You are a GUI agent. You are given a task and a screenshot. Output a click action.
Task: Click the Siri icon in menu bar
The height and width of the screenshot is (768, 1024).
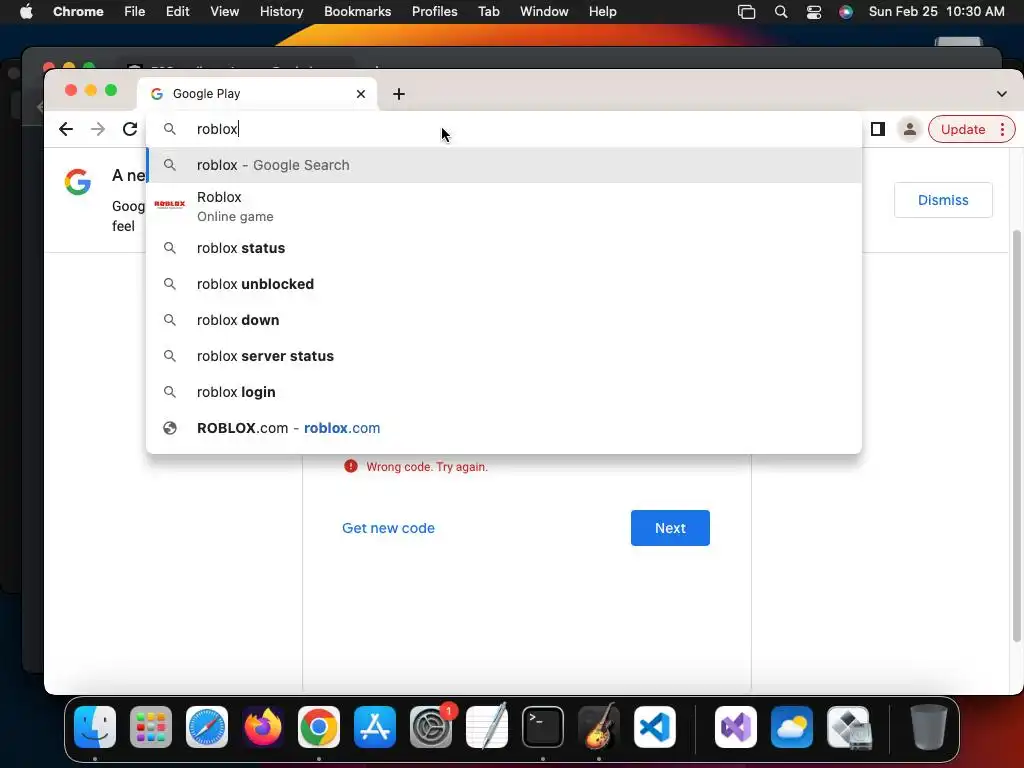pos(846,12)
